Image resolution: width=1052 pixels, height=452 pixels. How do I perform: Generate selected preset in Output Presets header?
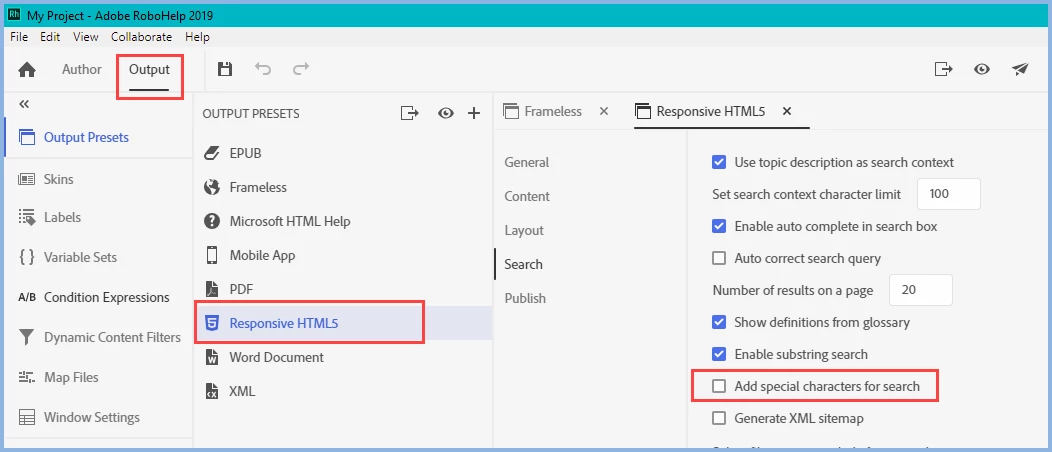click(409, 113)
